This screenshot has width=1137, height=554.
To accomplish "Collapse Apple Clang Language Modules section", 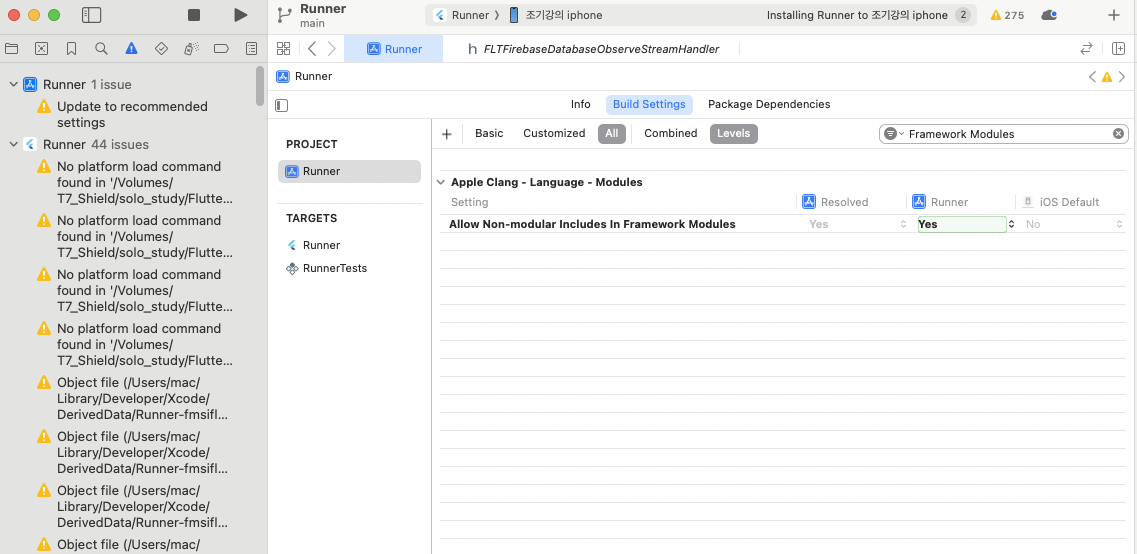I will pos(441,183).
